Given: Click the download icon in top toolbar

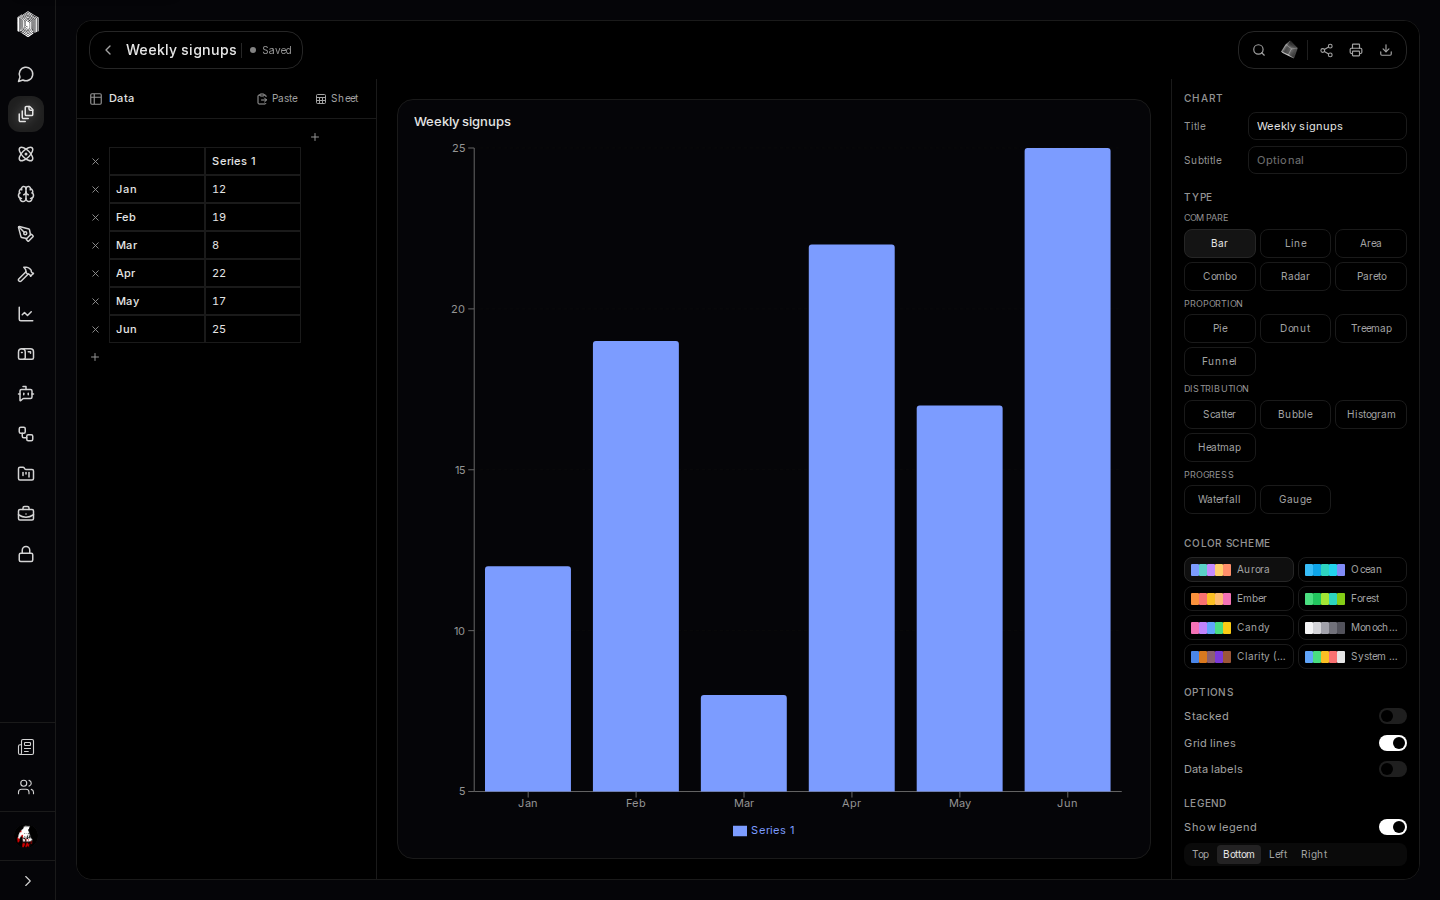Looking at the screenshot, I should click(x=1386, y=50).
